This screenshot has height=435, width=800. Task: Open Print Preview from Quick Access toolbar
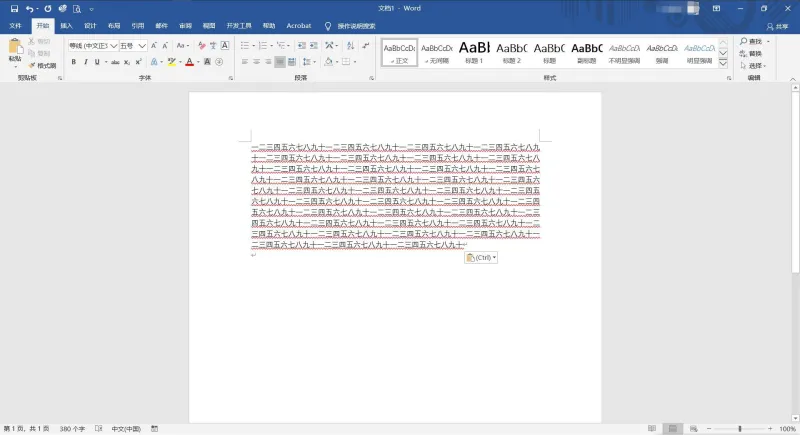point(77,9)
